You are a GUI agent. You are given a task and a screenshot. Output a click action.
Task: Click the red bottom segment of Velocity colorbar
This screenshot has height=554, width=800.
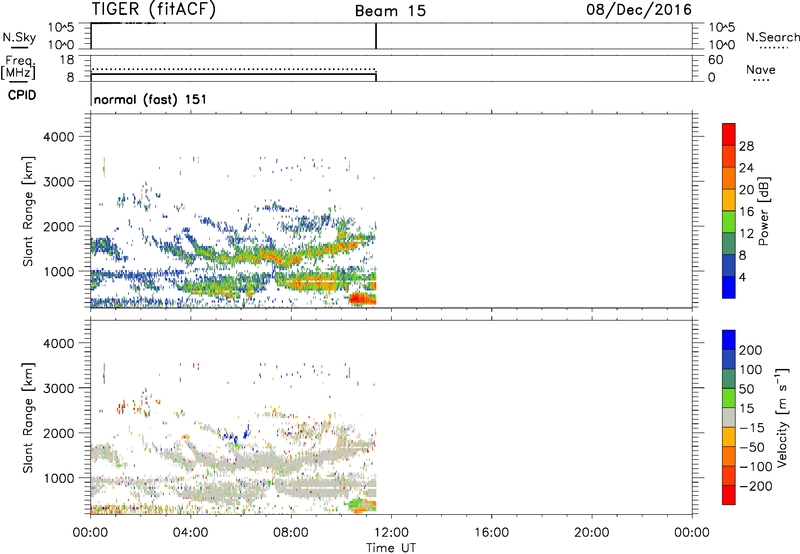click(729, 495)
